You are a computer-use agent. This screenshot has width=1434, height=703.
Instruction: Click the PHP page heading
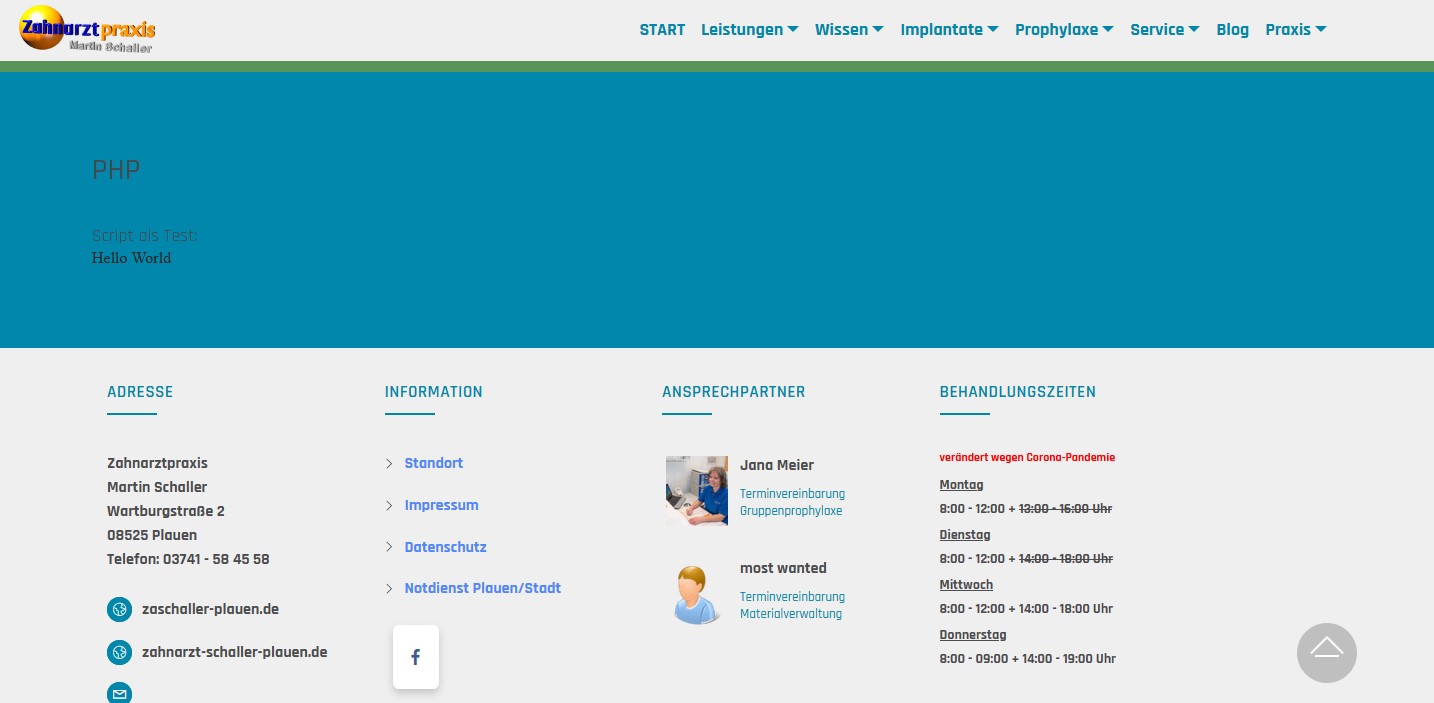coord(116,169)
